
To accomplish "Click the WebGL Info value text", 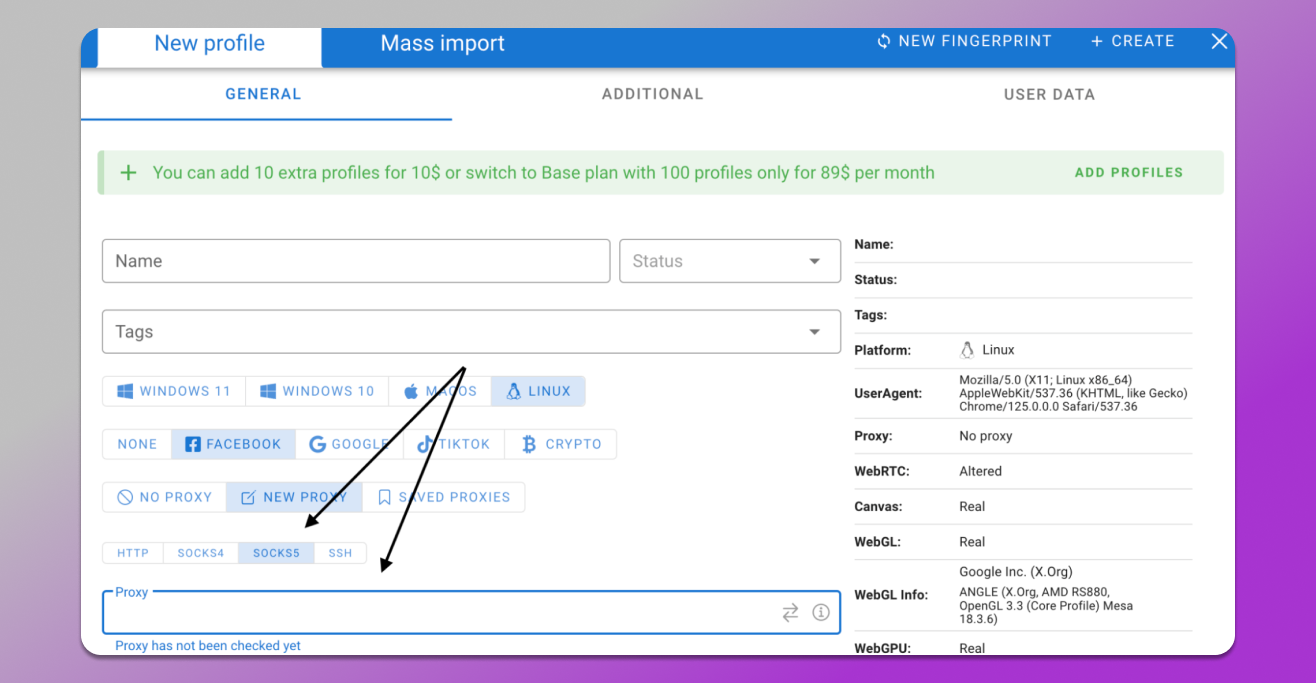I will (1046, 595).
